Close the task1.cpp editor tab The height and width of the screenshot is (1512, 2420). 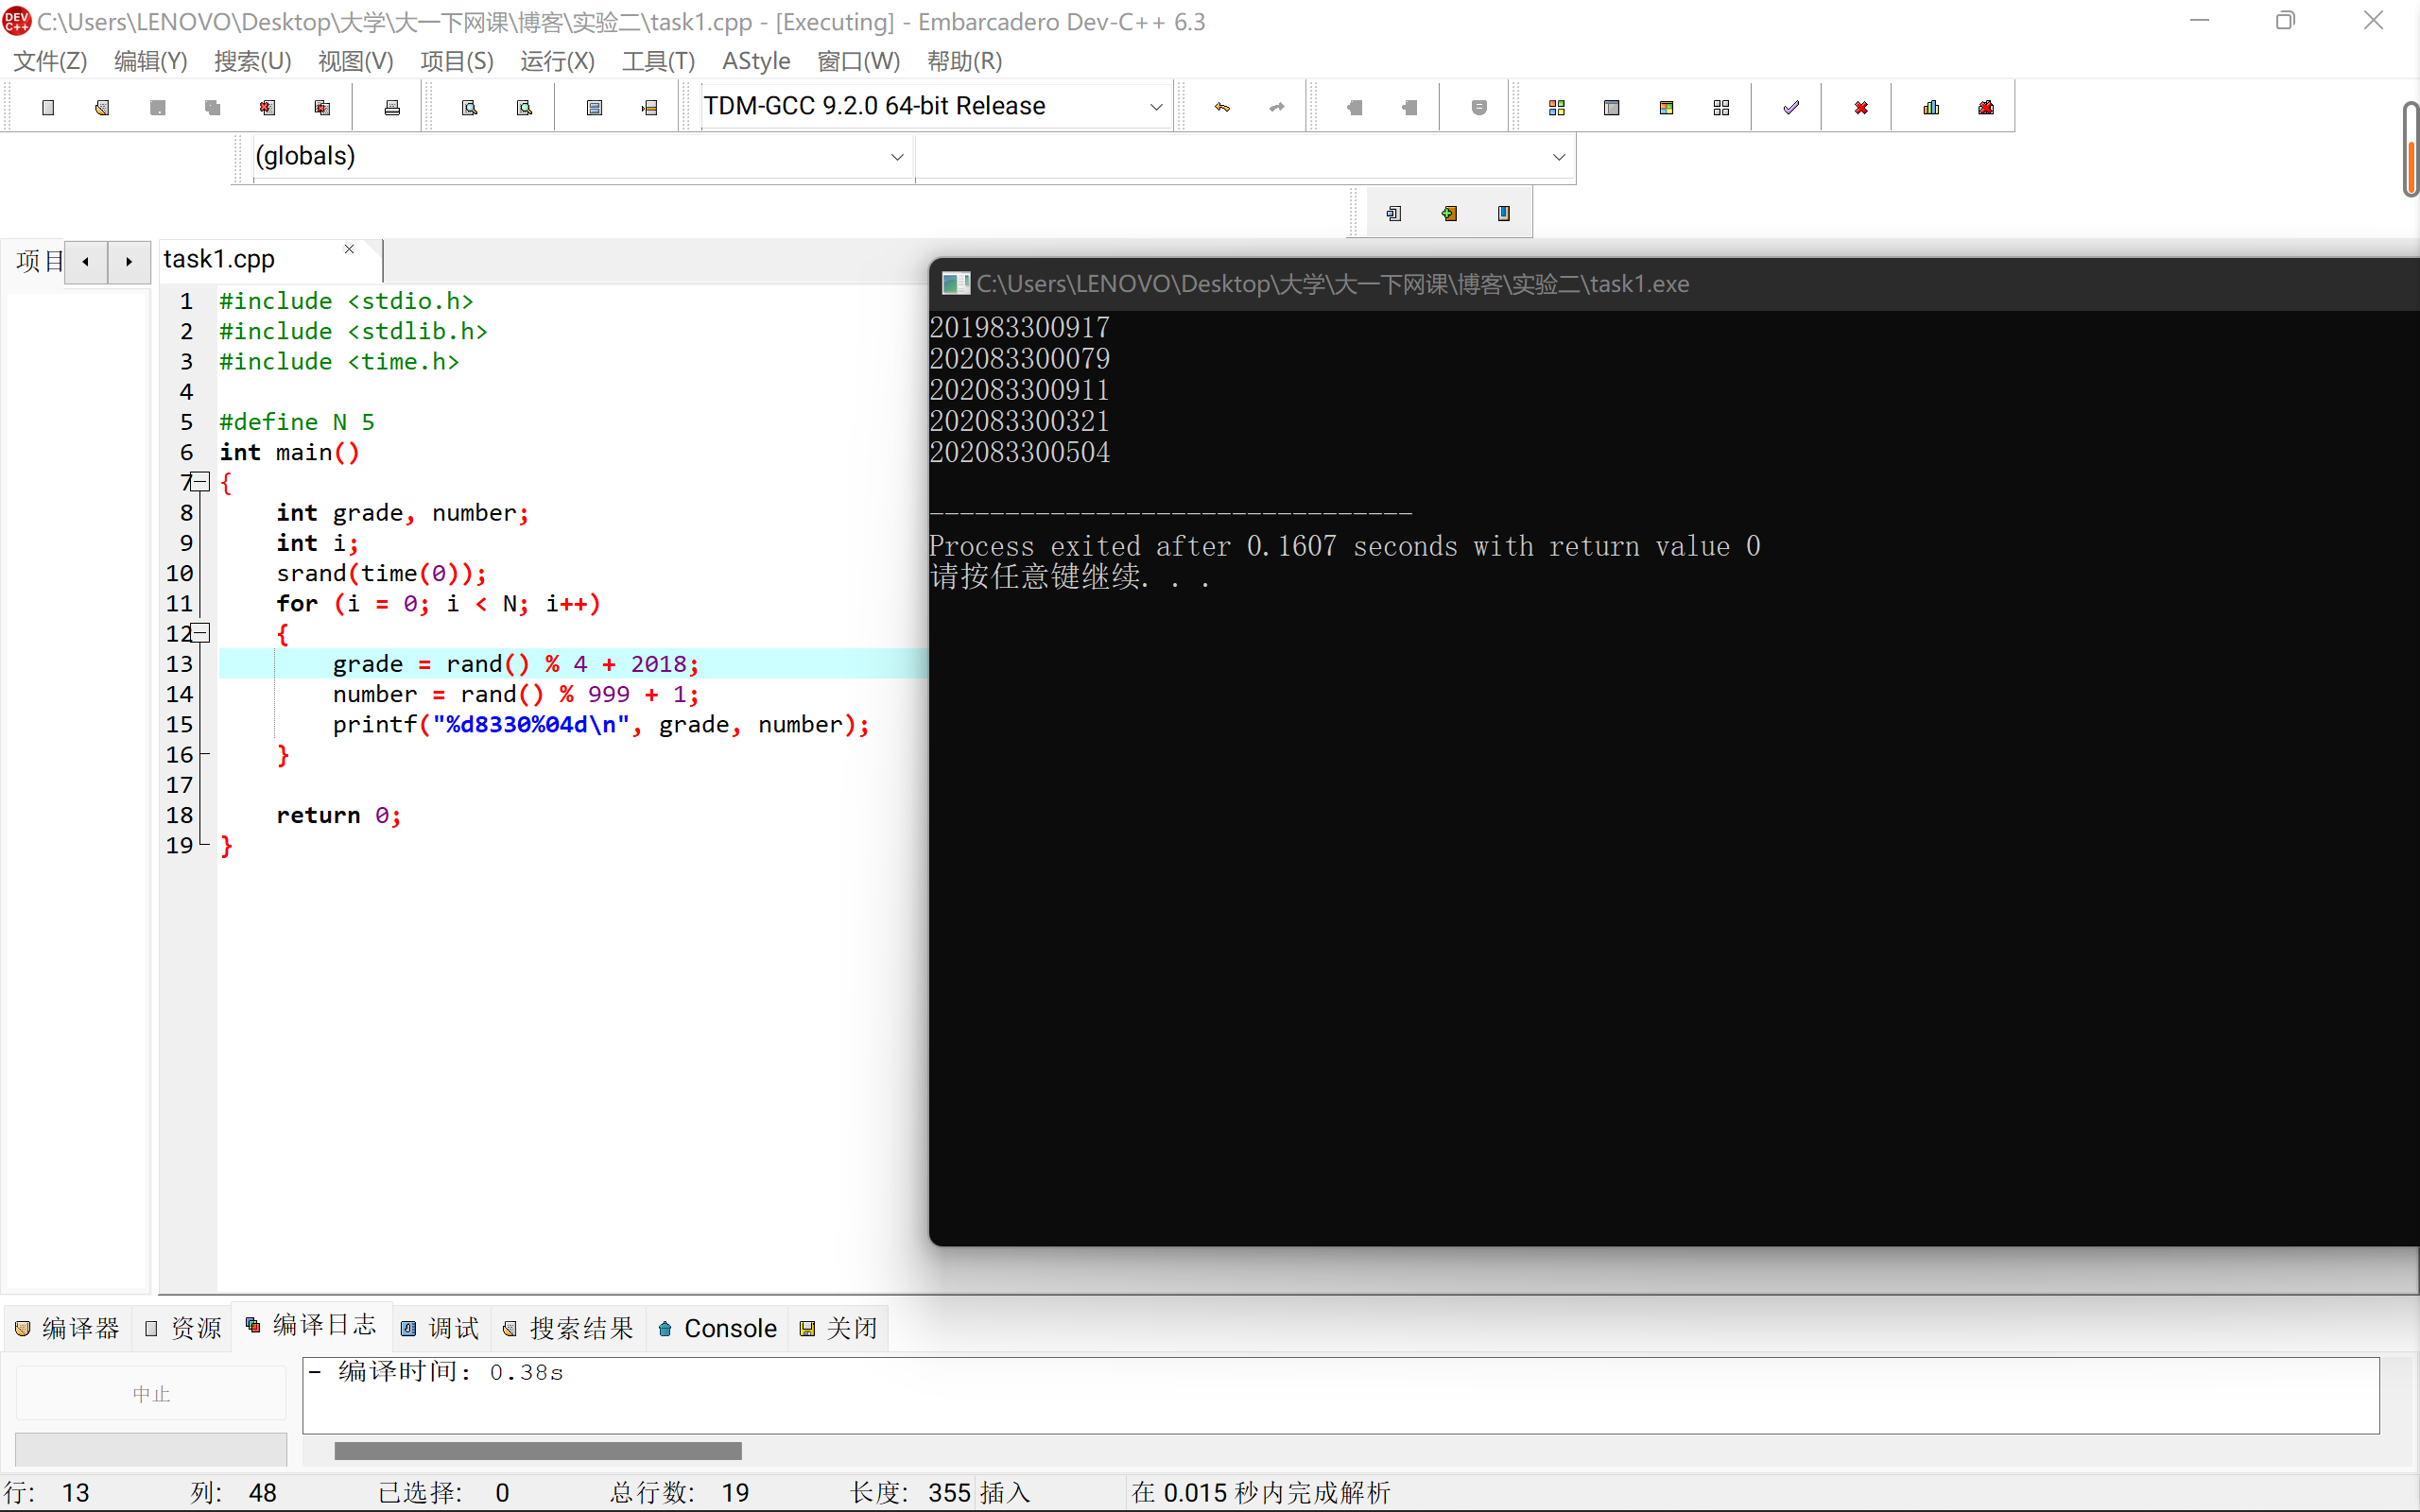349,249
